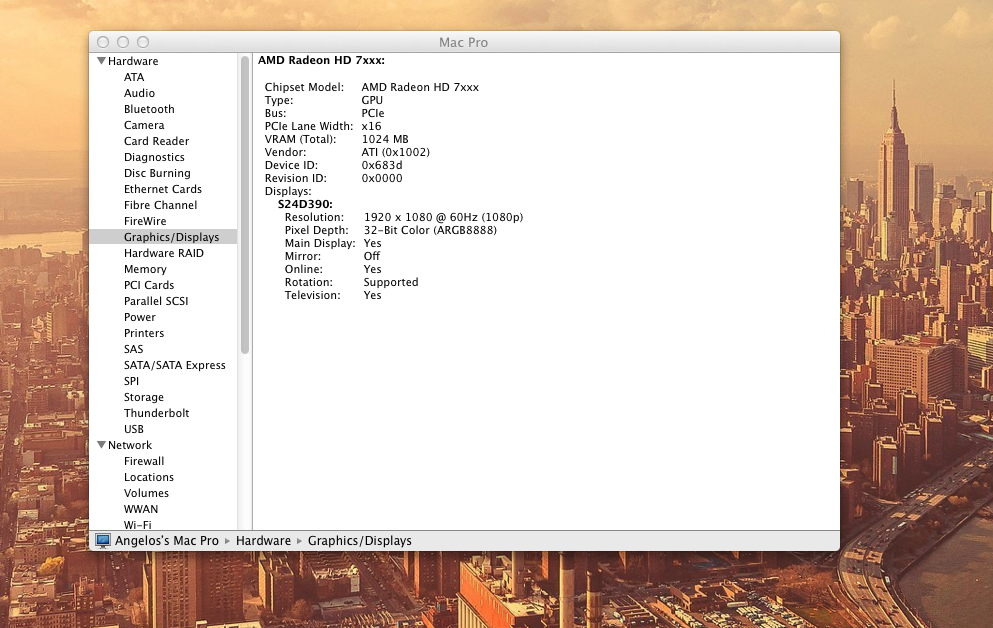Image resolution: width=993 pixels, height=628 pixels.
Task: Select Memory in the sidebar
Action: tap(145, 269)
